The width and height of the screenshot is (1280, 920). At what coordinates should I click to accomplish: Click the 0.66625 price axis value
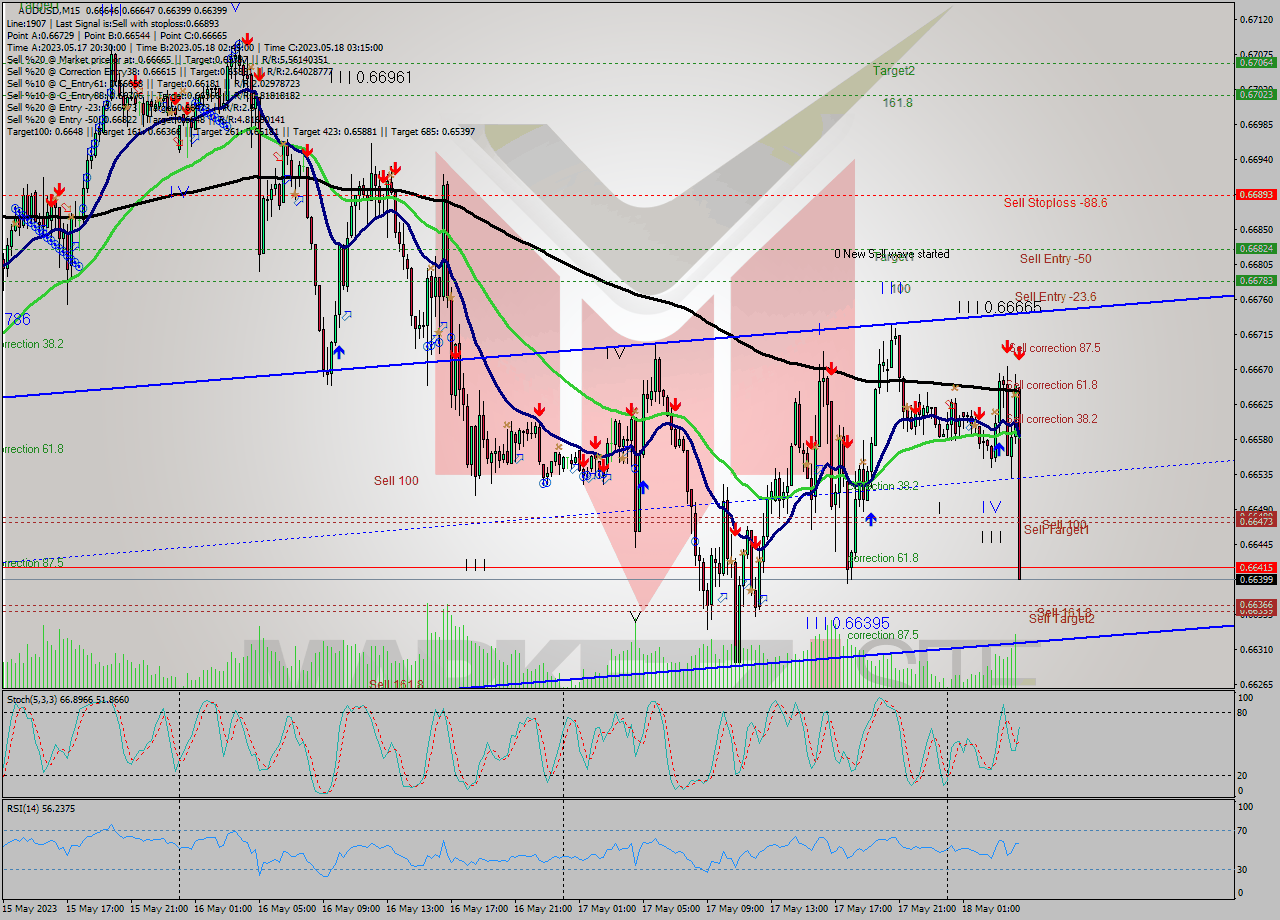pos(1256,405)
